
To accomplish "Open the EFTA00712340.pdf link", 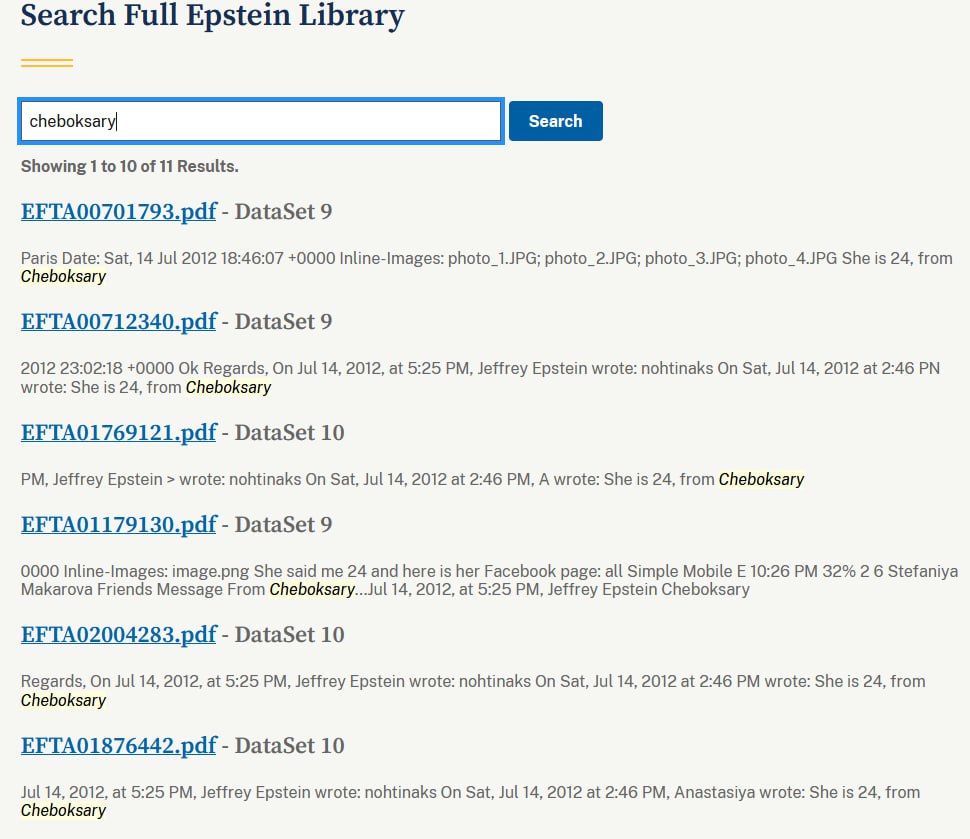I will (x=119, y=322).
